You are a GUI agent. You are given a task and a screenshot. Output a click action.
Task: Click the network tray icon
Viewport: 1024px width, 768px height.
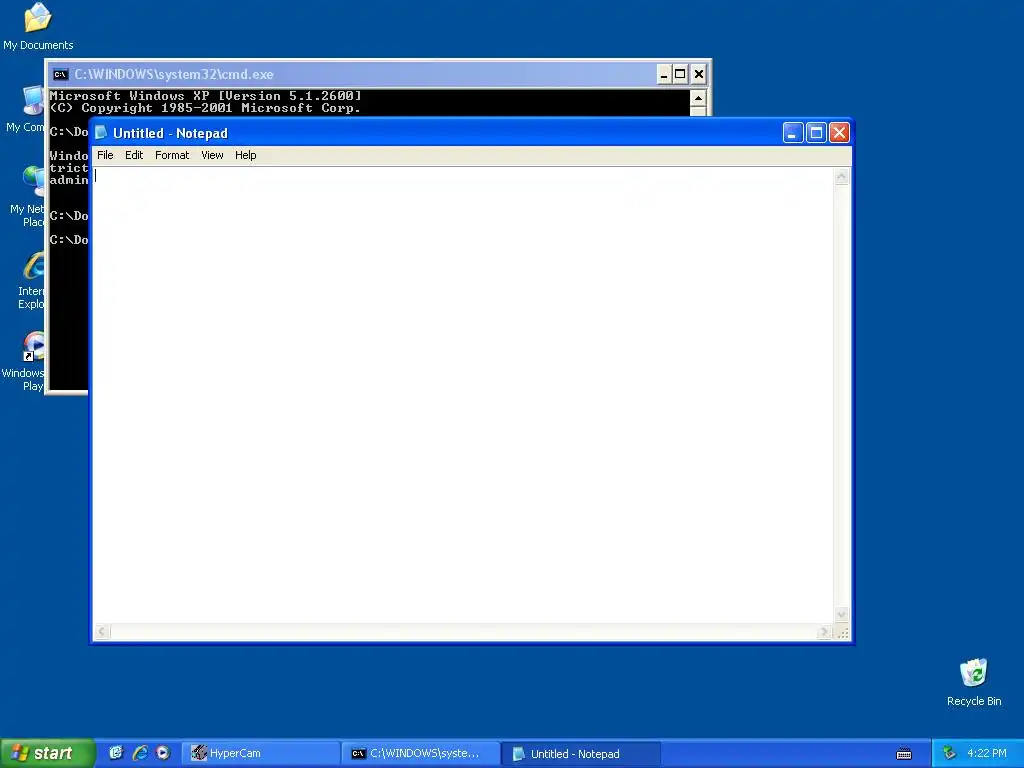(x=950, y=753)
